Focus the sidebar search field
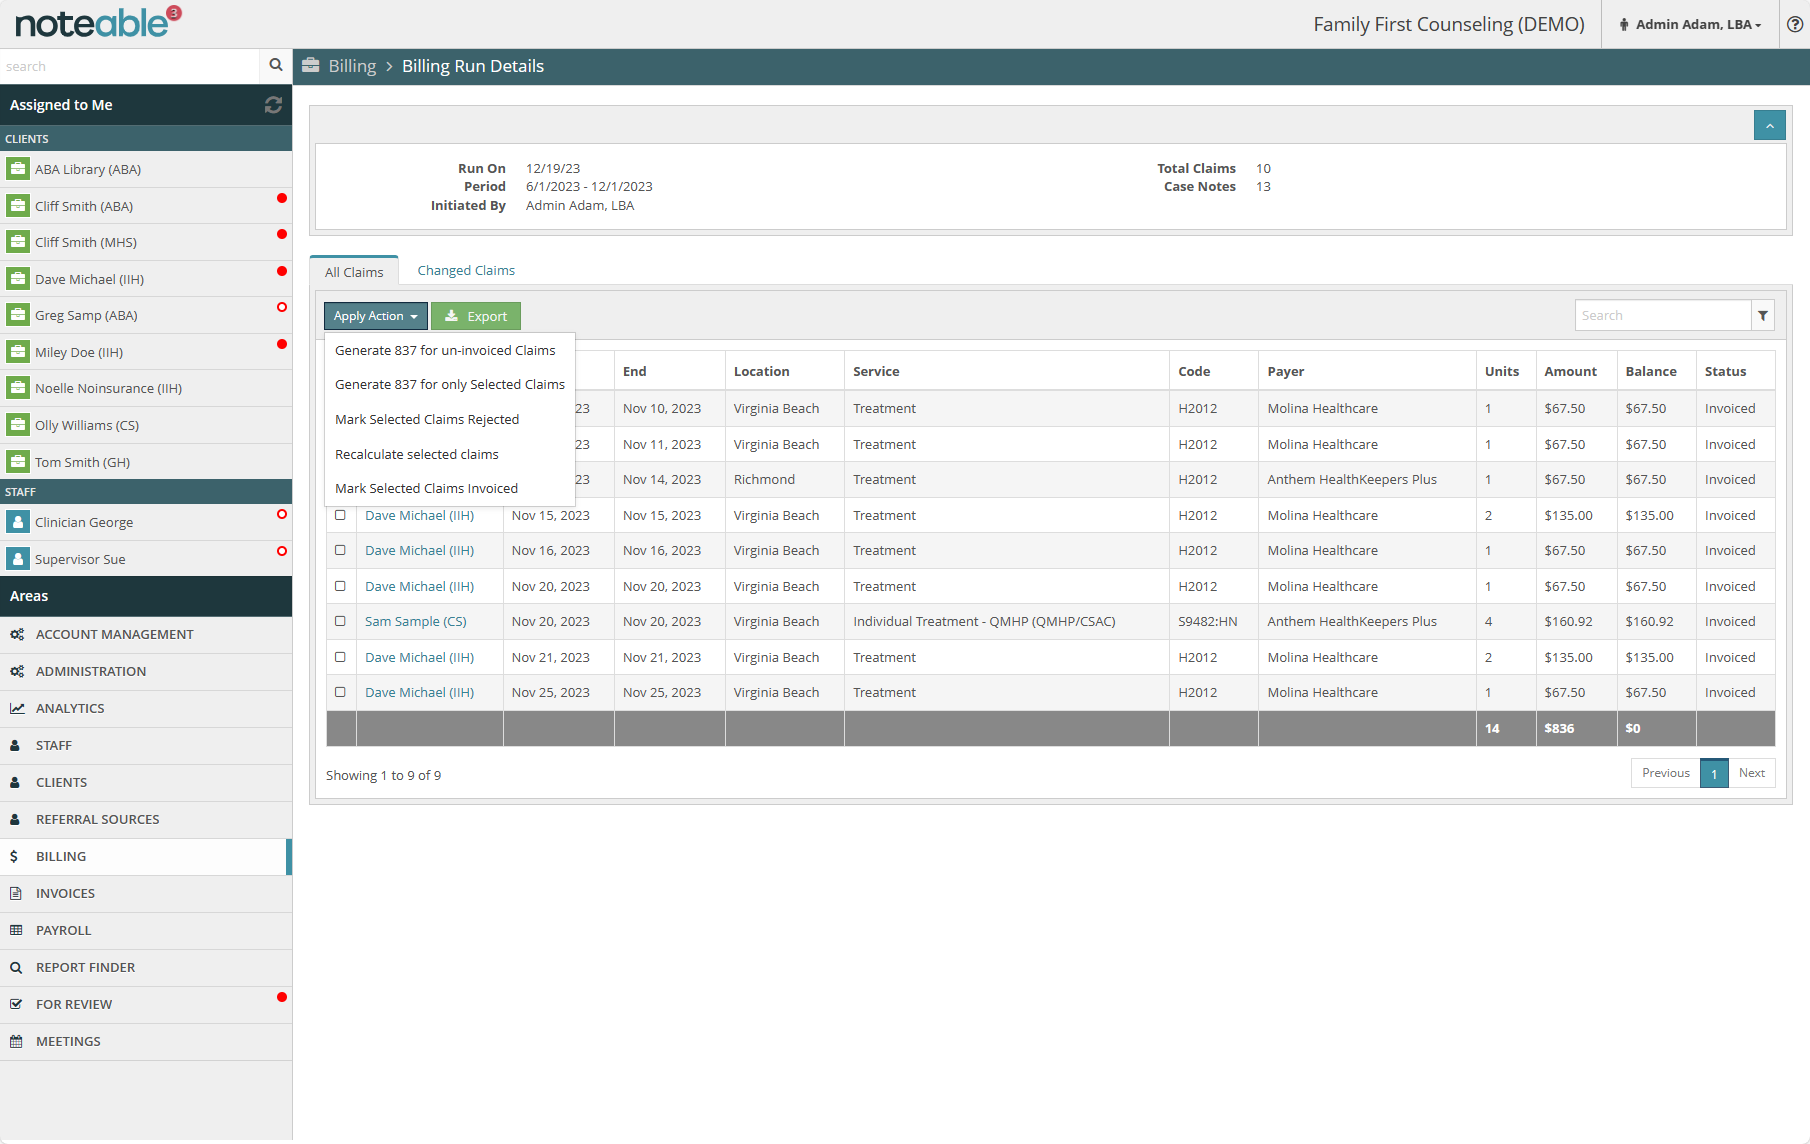The height and width of the screenshot is (1144, 1810). (x=130, y=66)
